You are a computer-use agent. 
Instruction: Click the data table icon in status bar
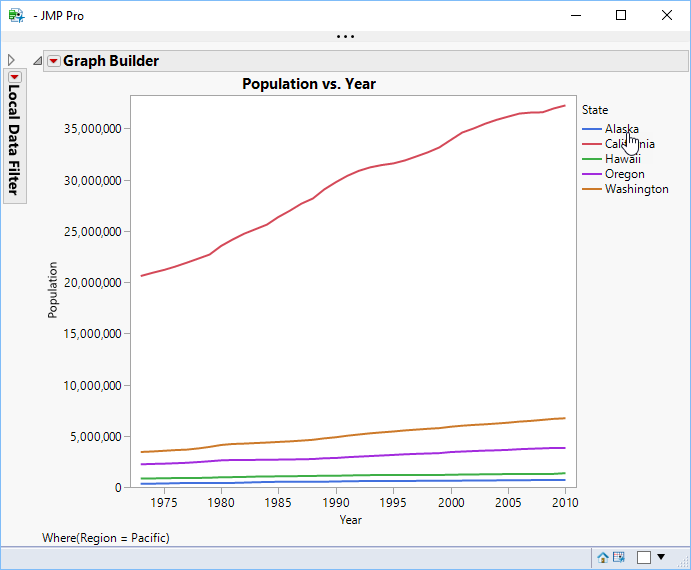click(x=618, y=557)
